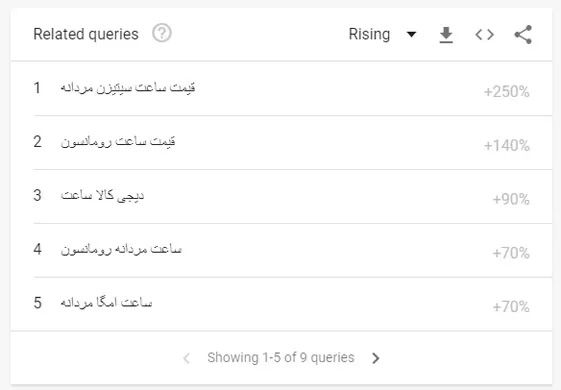
Task: Click the rank number 1
Action: pos(37,88)
